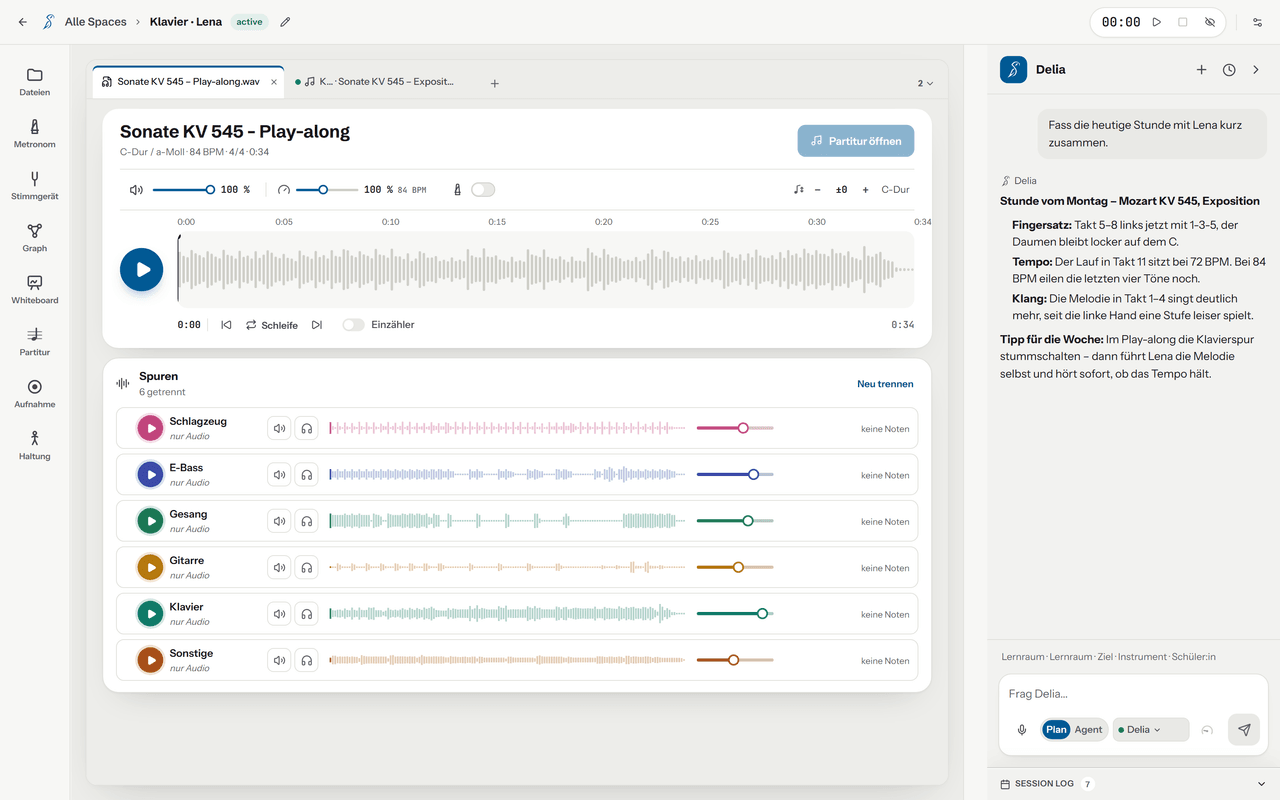Adjust the Schlagzeug track volume slider

coord(735,428)
